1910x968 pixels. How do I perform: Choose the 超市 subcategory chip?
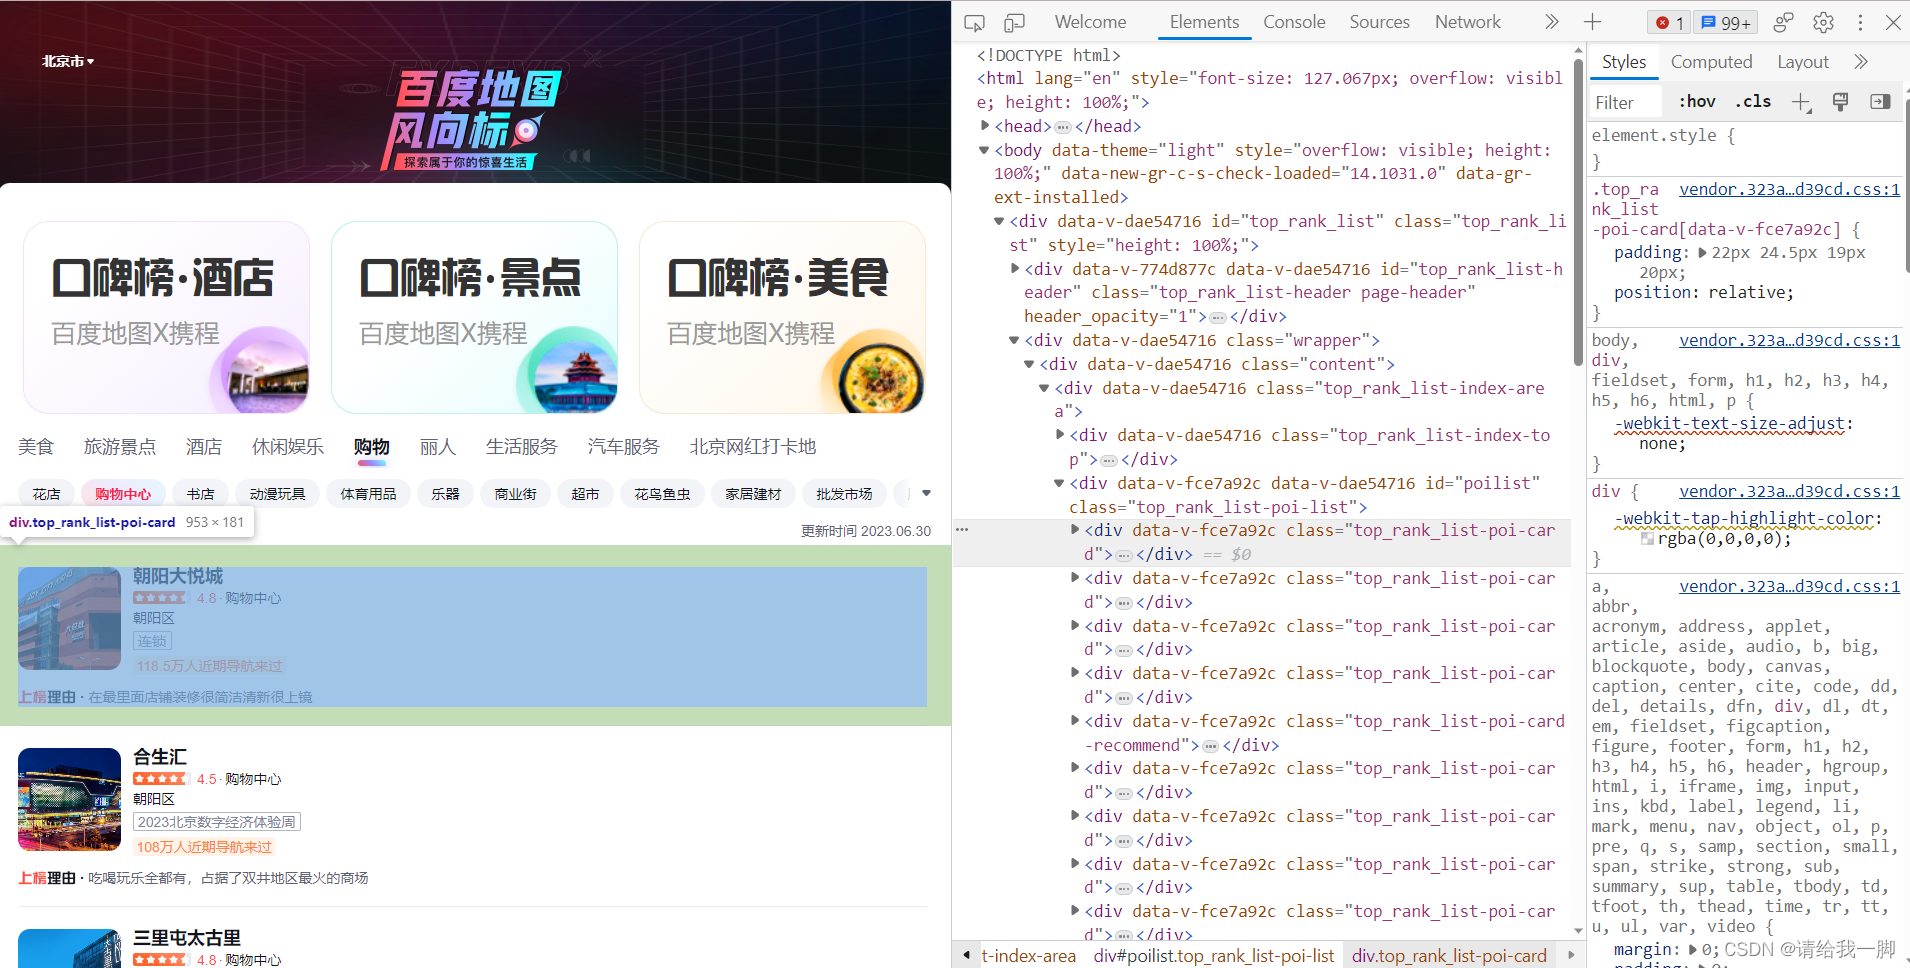(x=585, y=494)
